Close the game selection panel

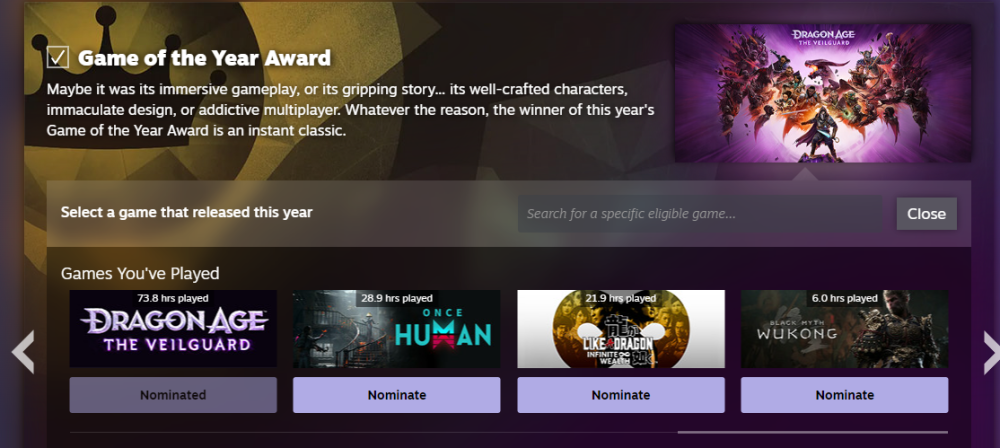pos(926,214)
